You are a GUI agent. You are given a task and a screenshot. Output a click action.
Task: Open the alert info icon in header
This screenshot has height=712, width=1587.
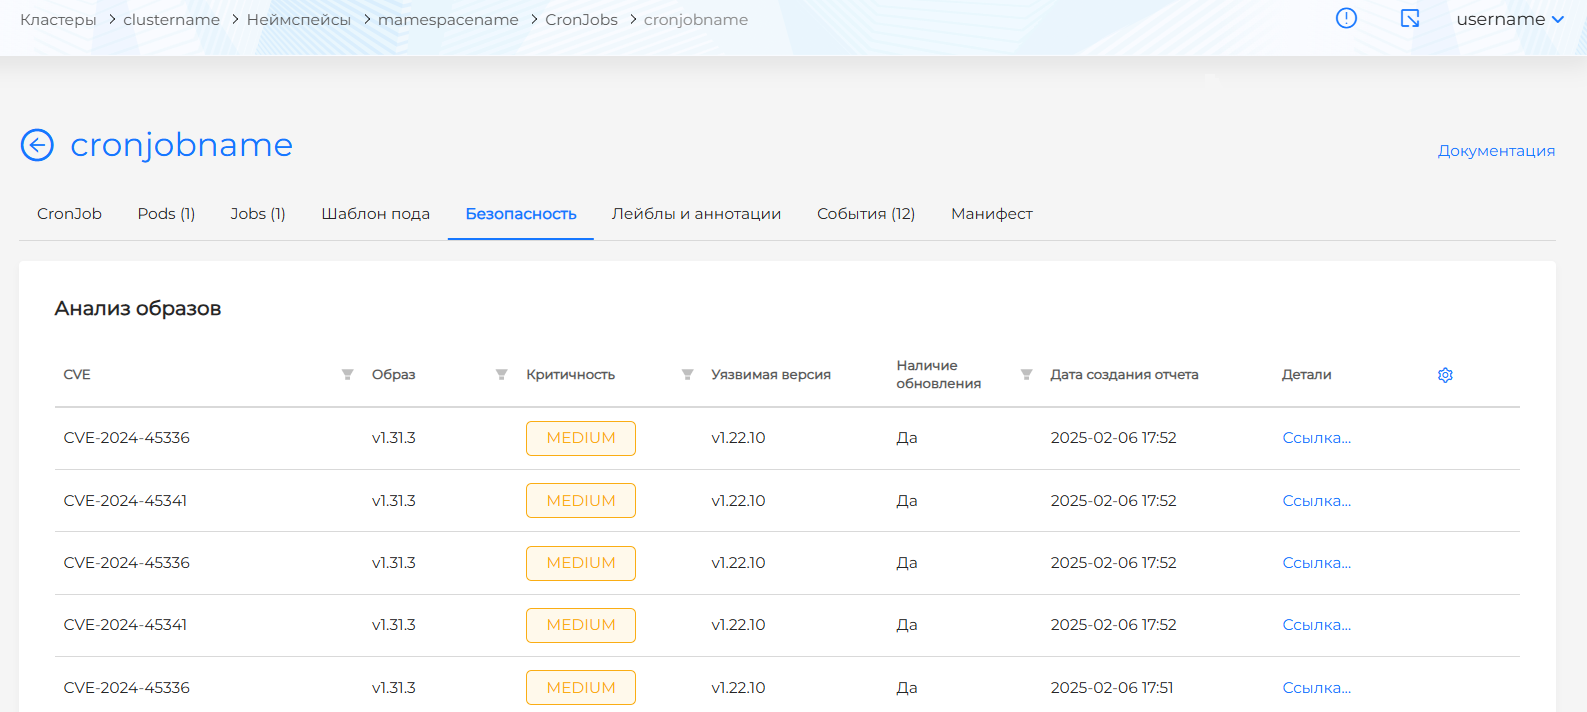(1346, 19)
